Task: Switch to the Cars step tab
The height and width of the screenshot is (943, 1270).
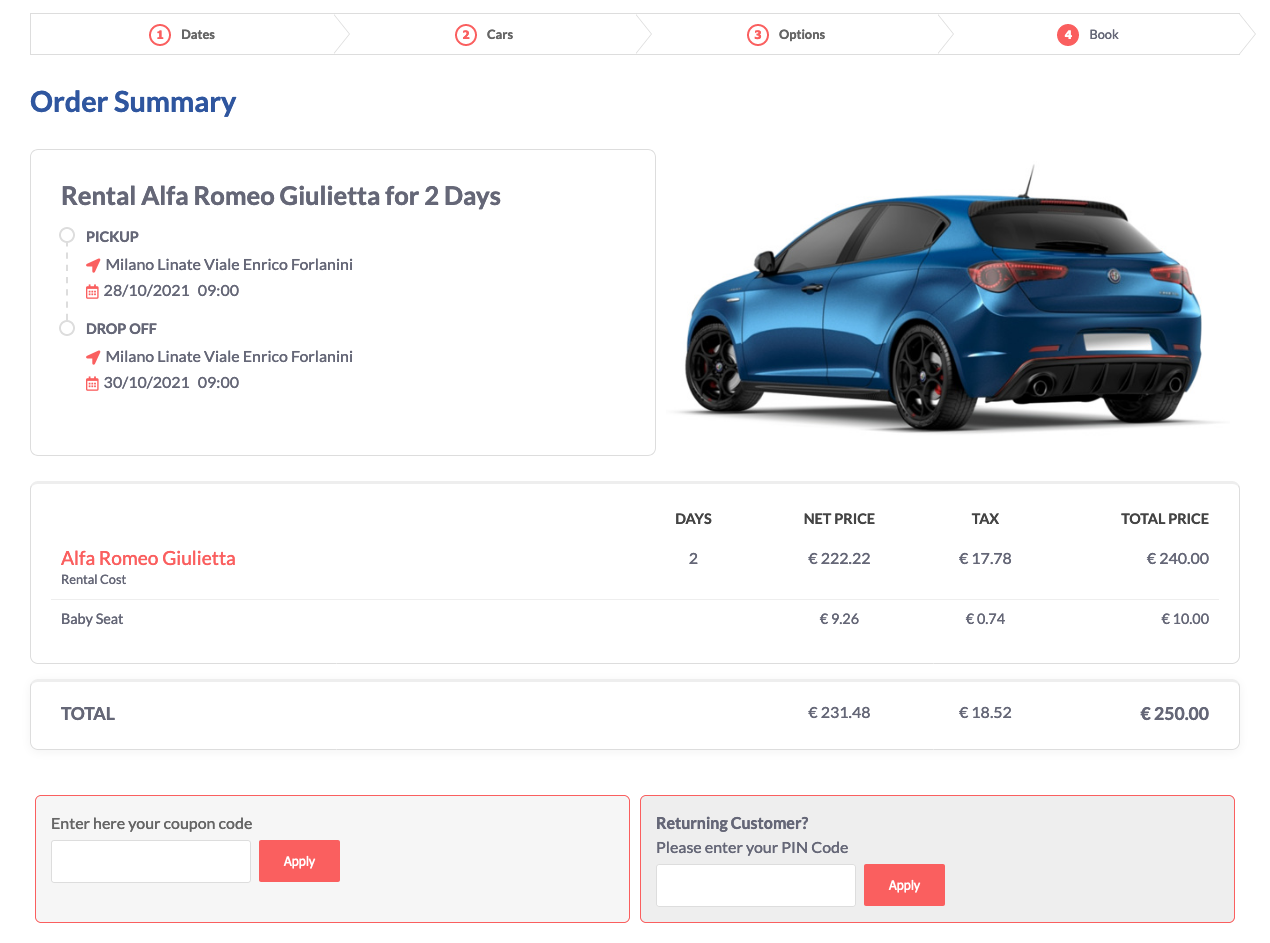Action: click(498, 34)
